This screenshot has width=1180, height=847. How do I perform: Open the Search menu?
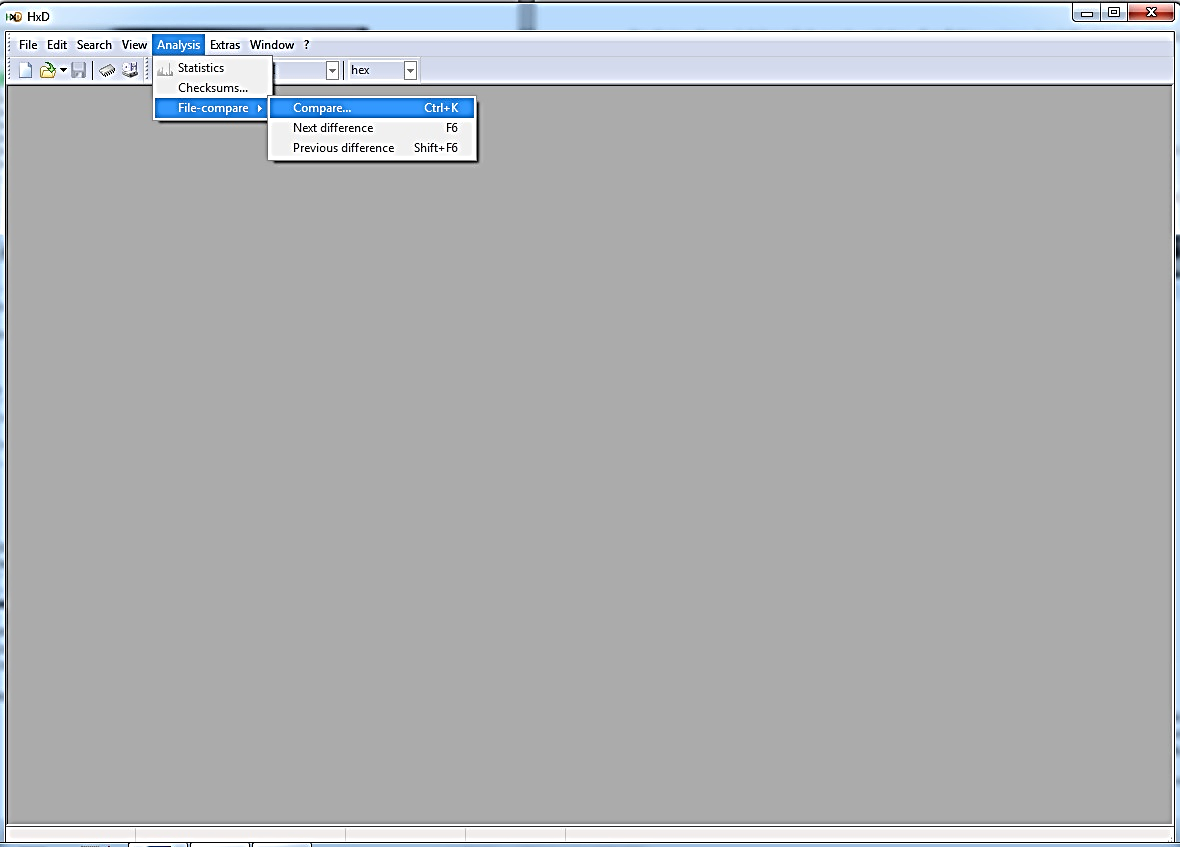tap(94, 45)
